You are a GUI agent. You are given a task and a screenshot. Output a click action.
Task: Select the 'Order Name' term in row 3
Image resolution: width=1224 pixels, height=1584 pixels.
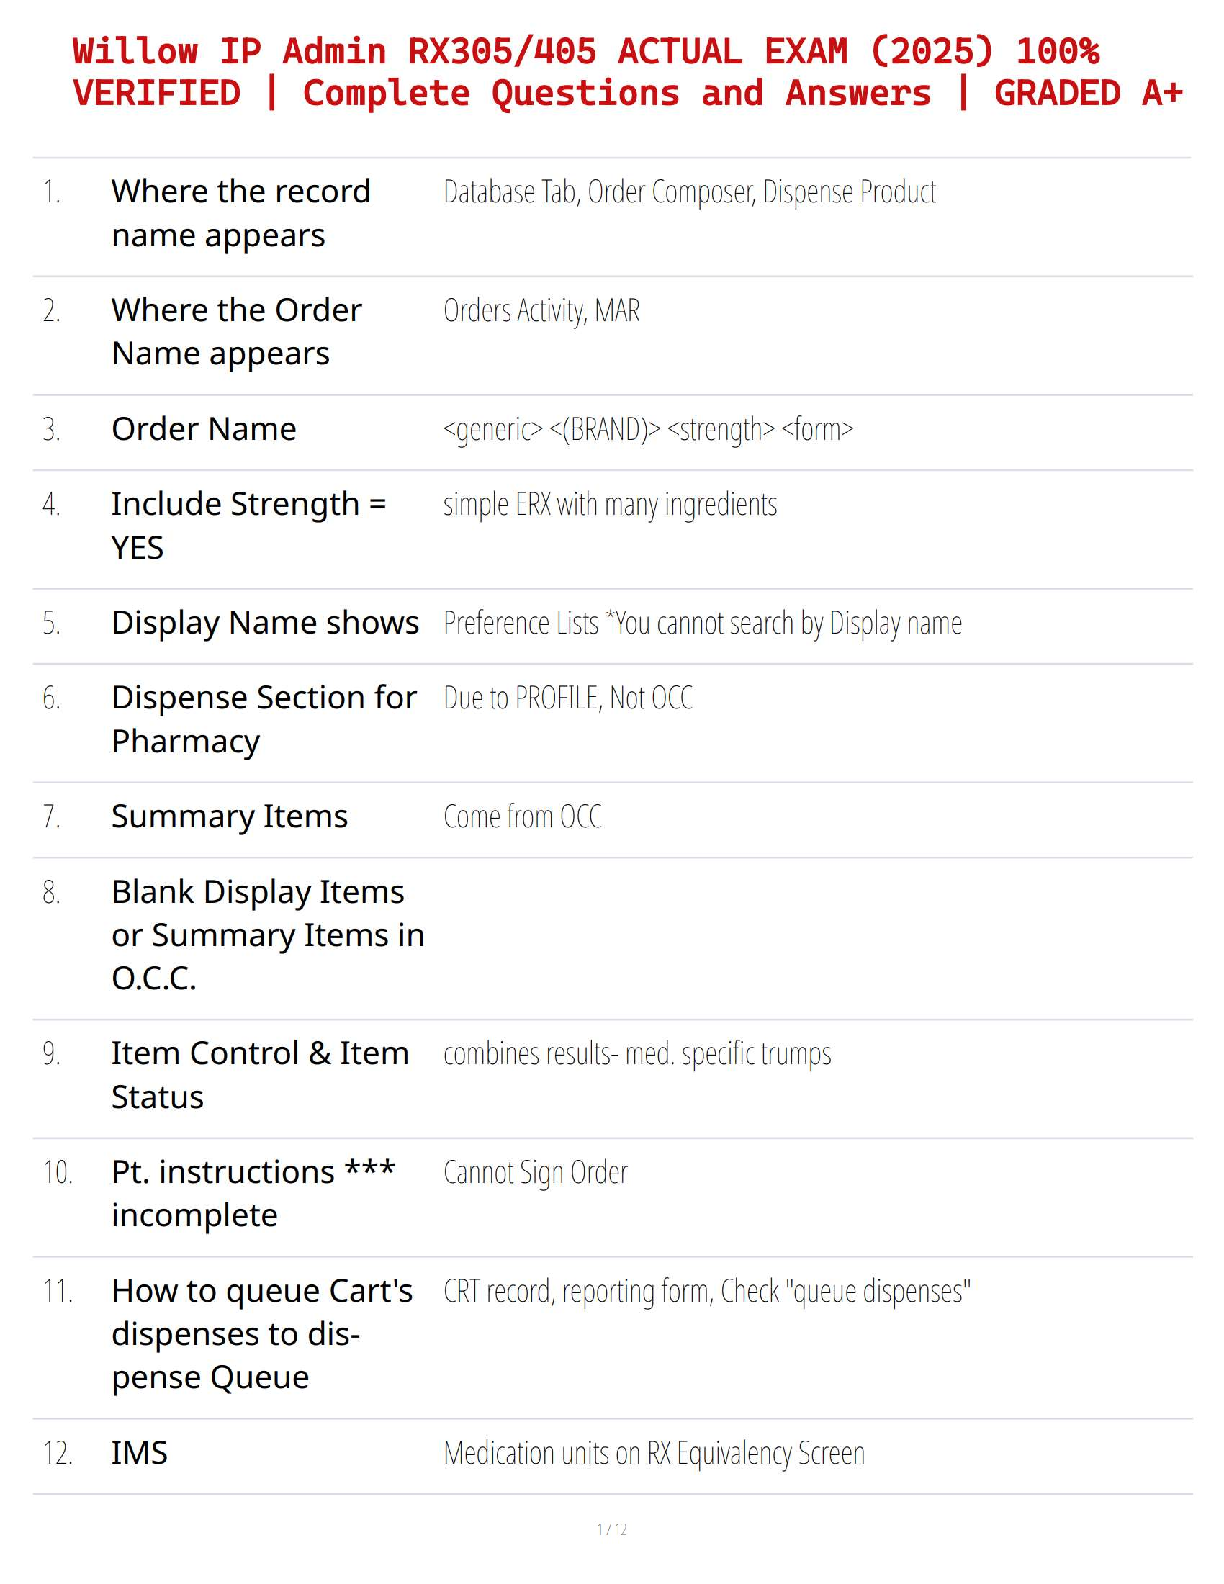coord(204,429)
